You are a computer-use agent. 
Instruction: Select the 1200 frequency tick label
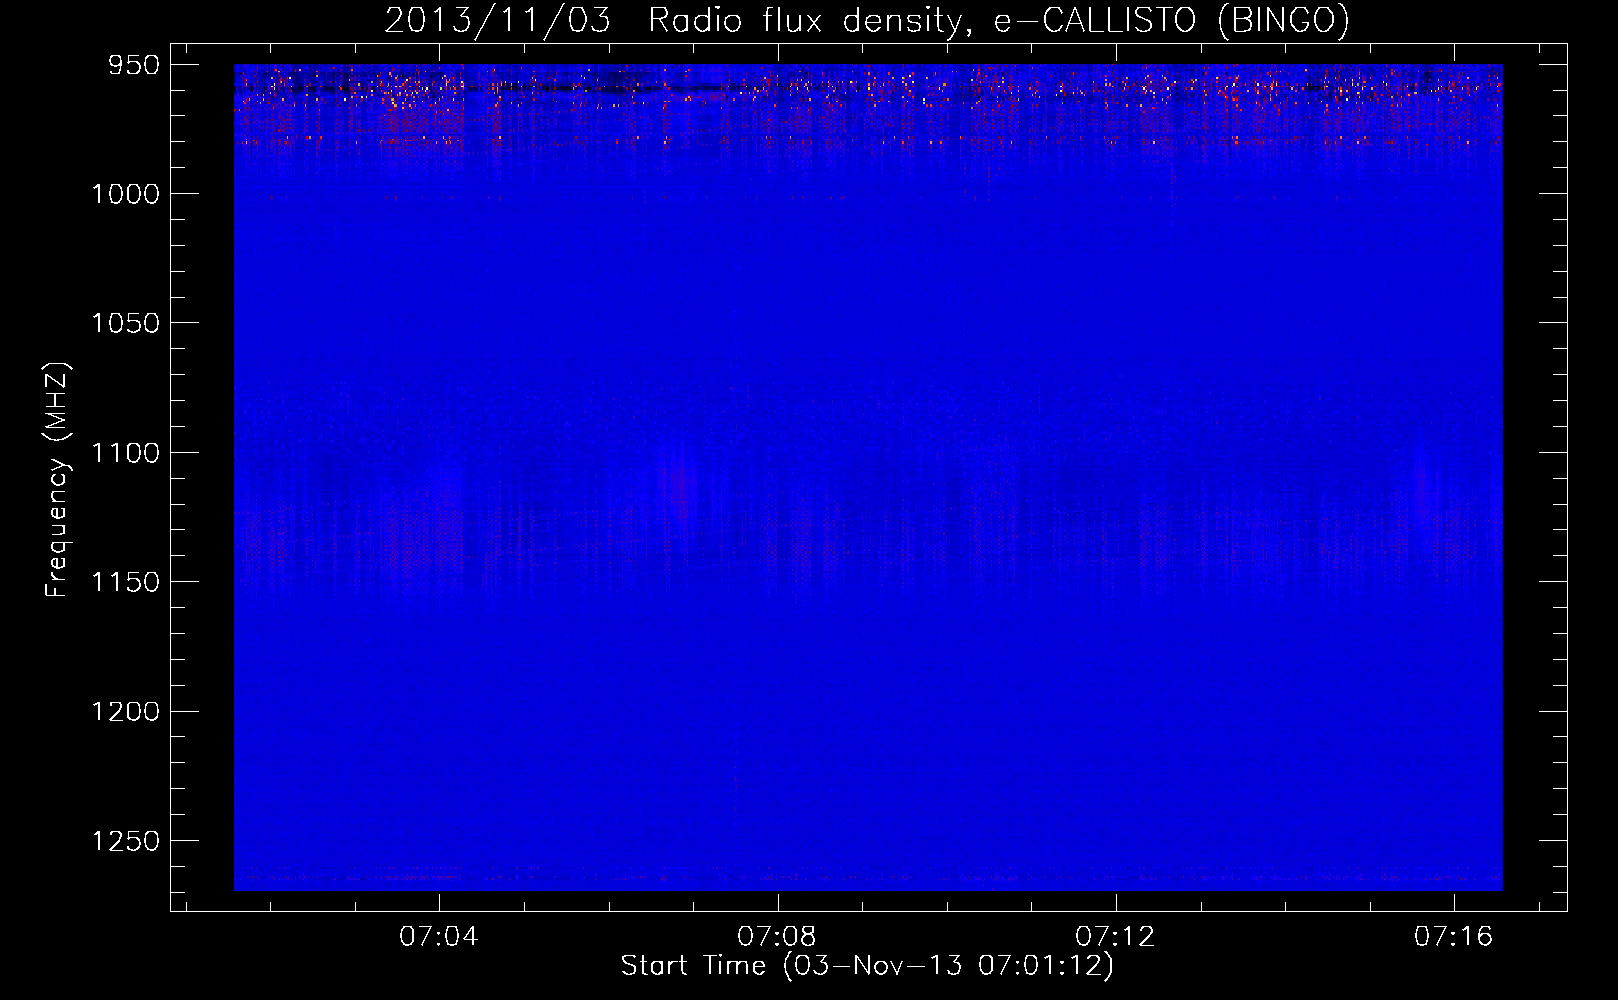tap(125, 711)
